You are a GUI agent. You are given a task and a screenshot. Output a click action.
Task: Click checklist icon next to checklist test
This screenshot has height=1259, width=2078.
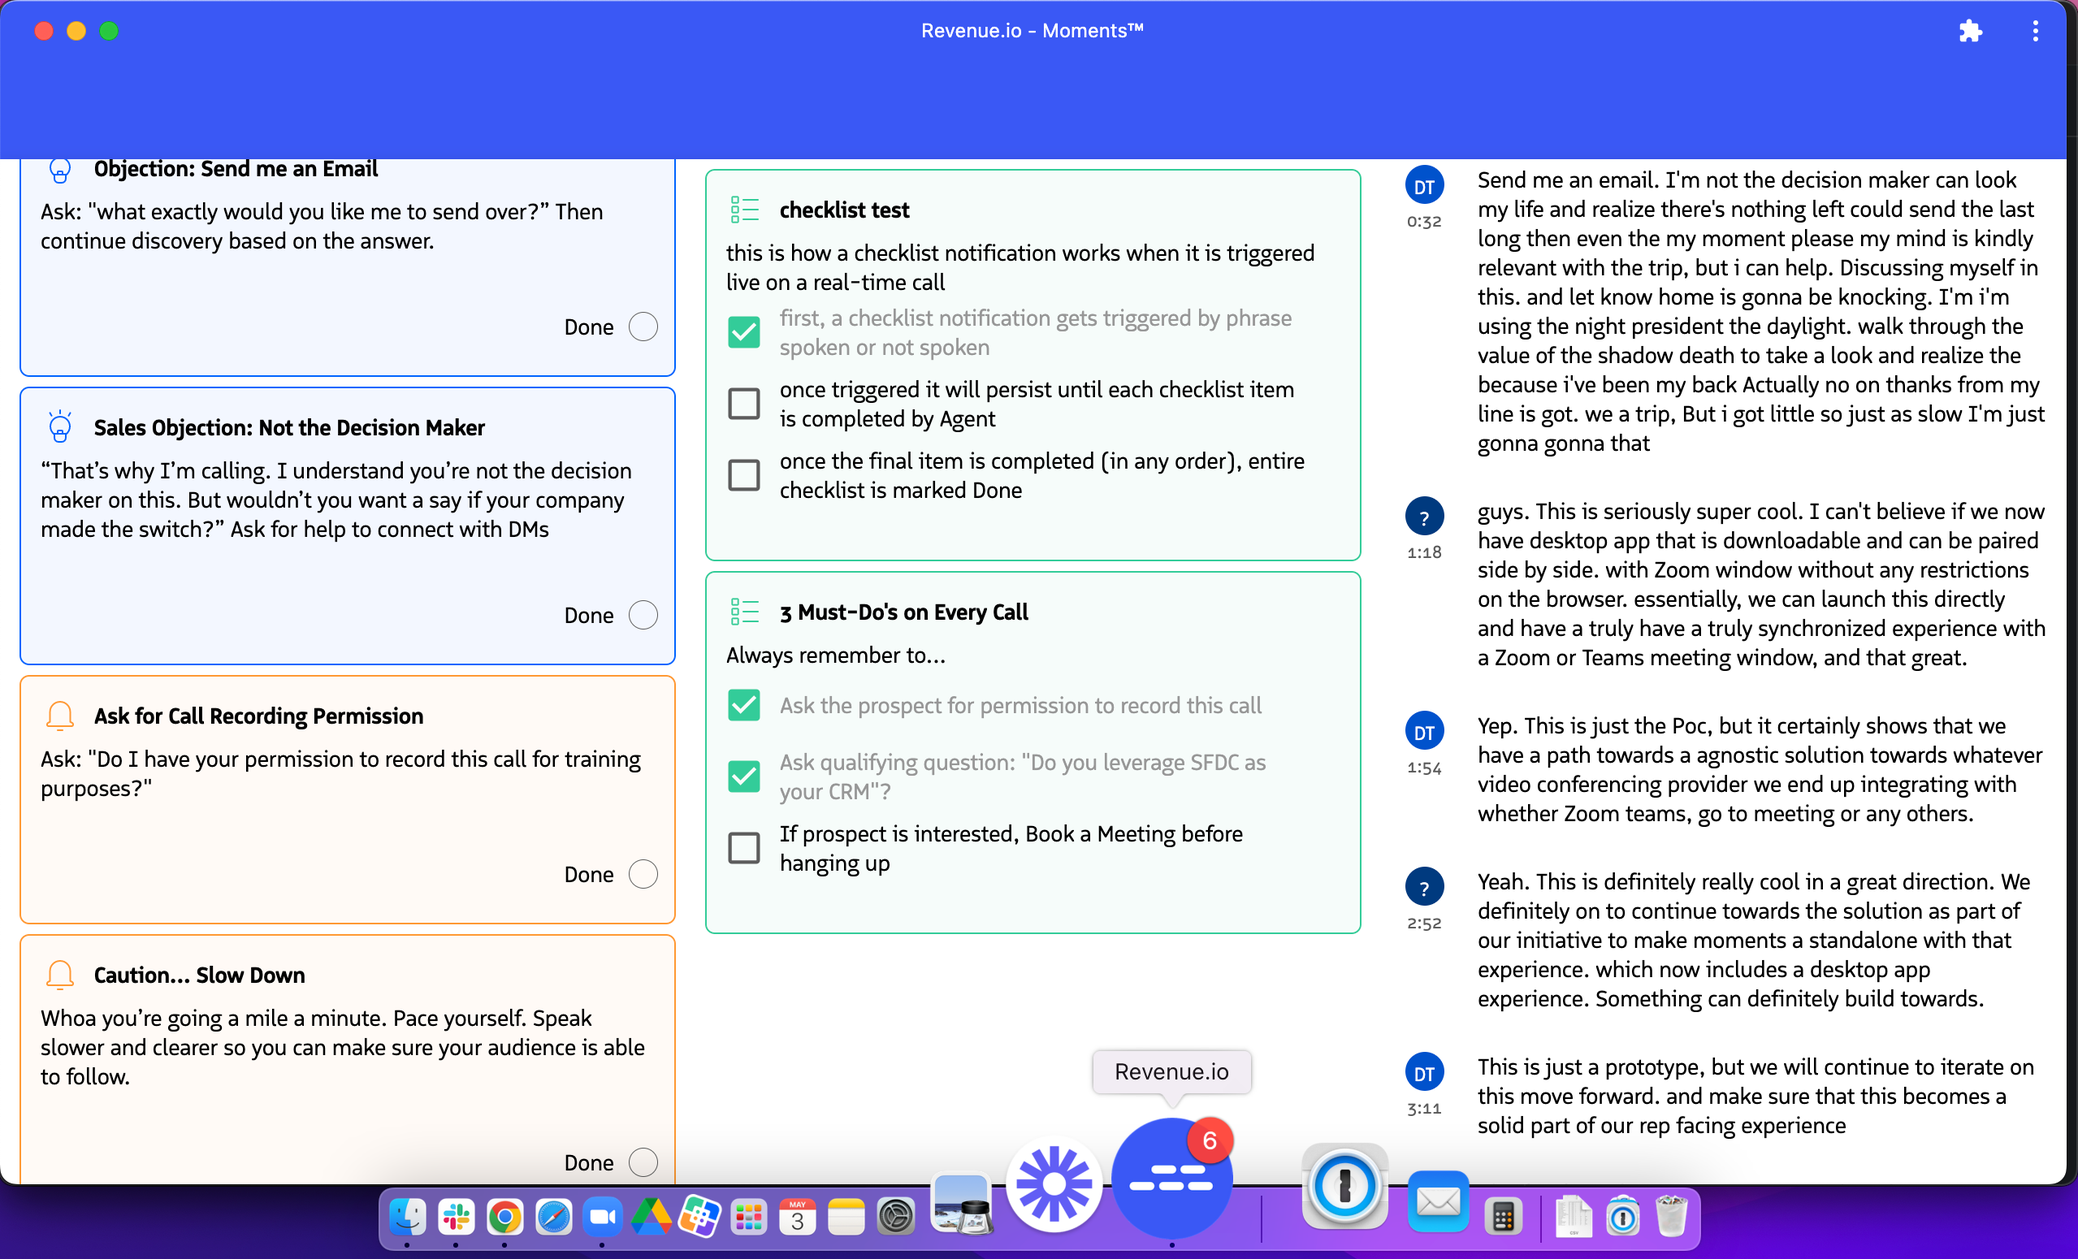745,210
